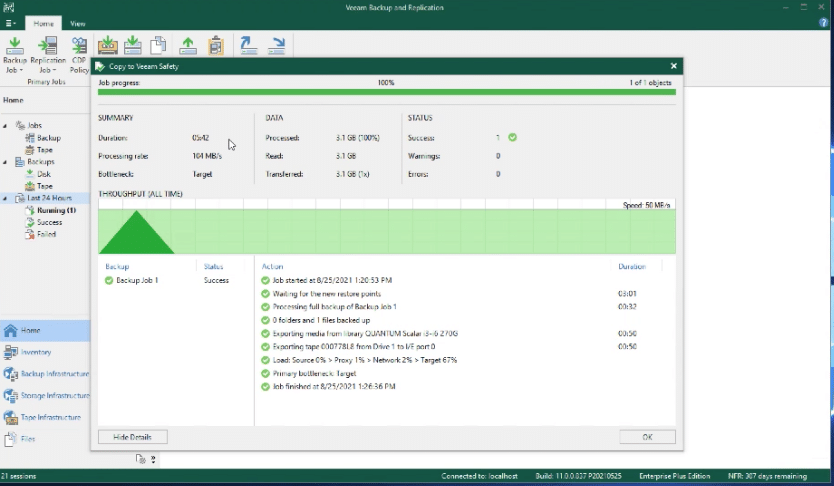Click the copy pages icon in ribbon

[158, 45]
